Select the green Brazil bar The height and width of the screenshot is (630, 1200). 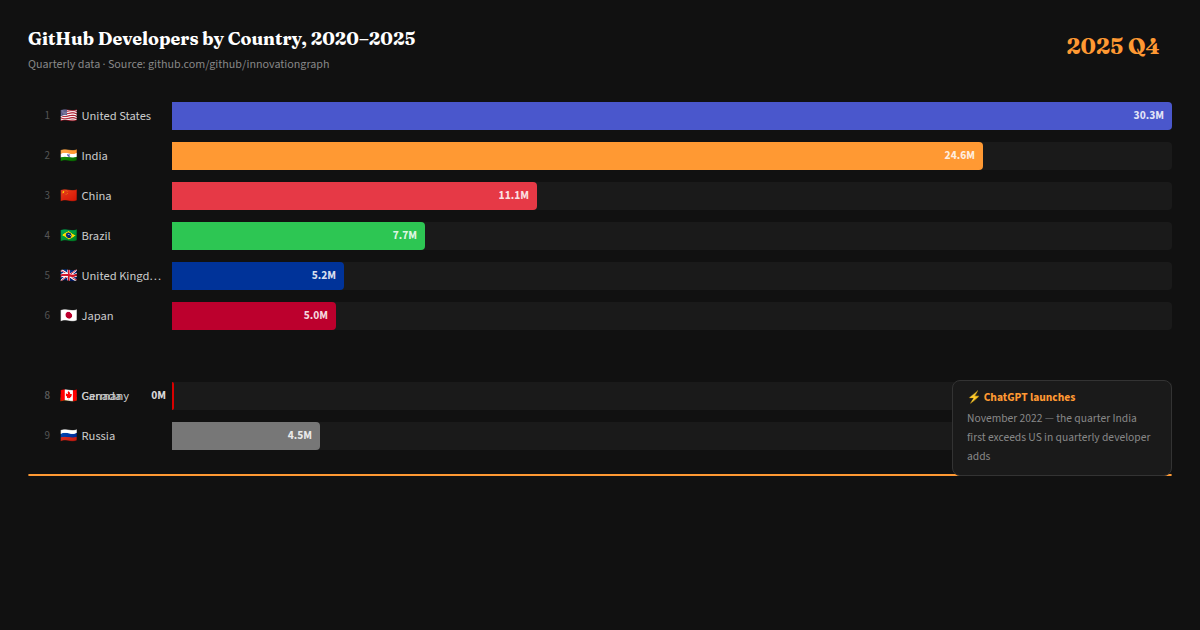[x=298, y=236]
